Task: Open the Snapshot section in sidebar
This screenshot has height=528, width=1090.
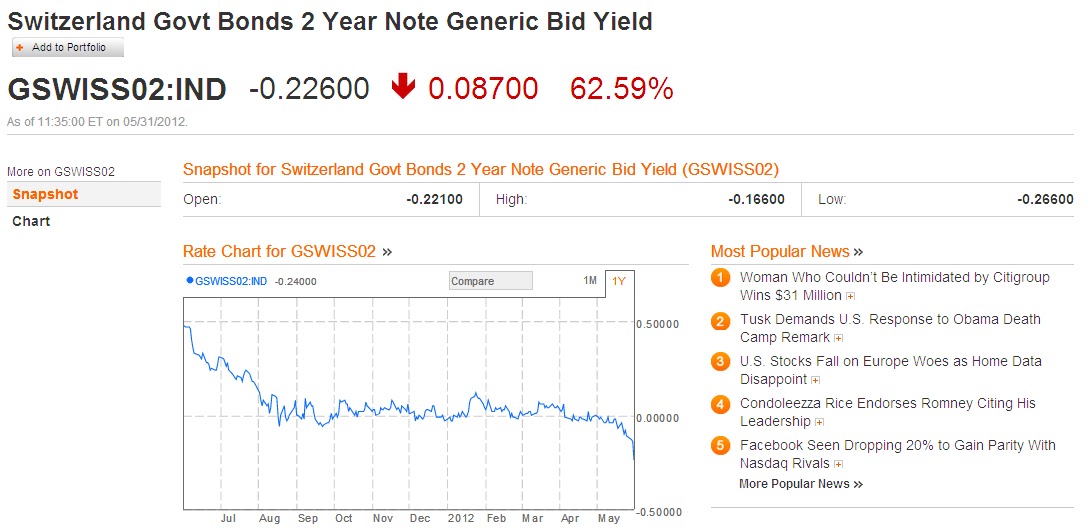Action: (x=45, y=194)
